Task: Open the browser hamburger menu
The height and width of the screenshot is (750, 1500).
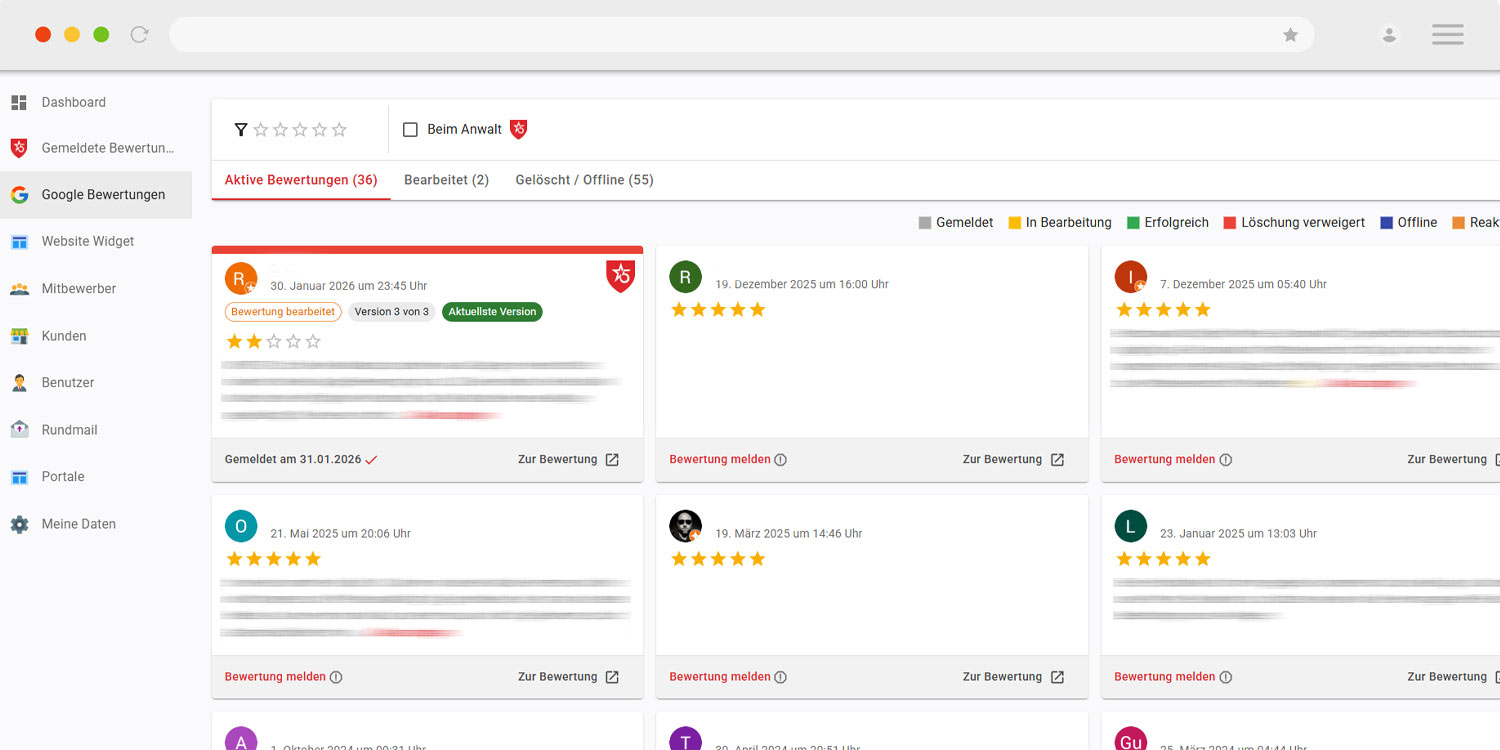Action: pyautogui.click(x=1447, y=35)
